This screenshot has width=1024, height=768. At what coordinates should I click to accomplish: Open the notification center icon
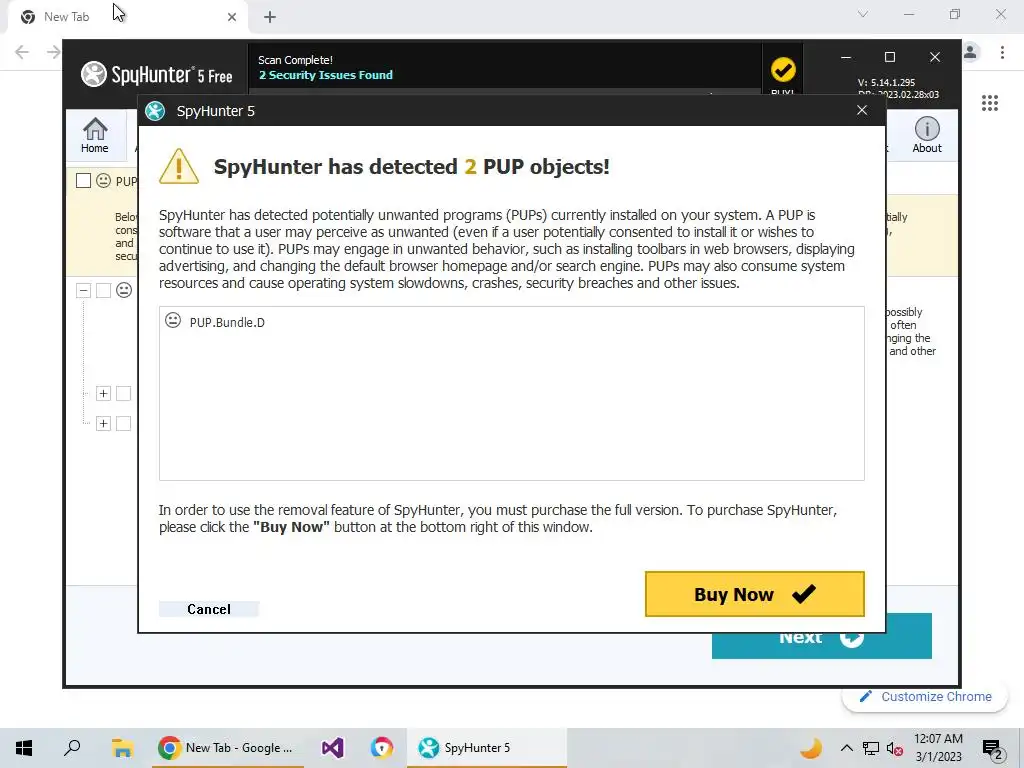point(992,749)
